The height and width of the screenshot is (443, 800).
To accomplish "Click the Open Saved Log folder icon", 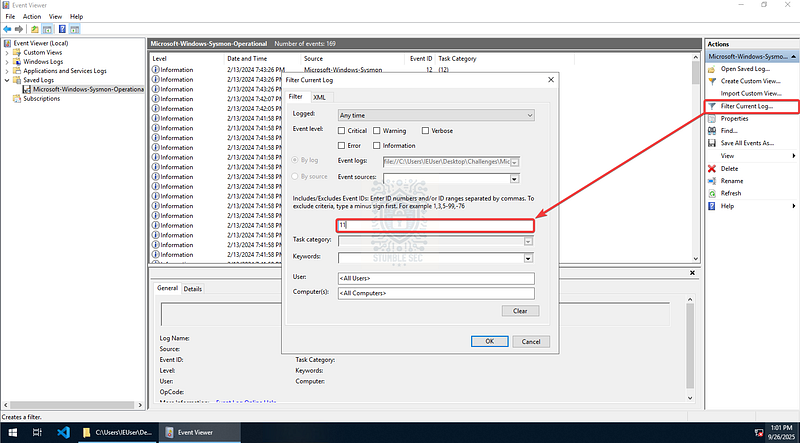I will [712, 68].
